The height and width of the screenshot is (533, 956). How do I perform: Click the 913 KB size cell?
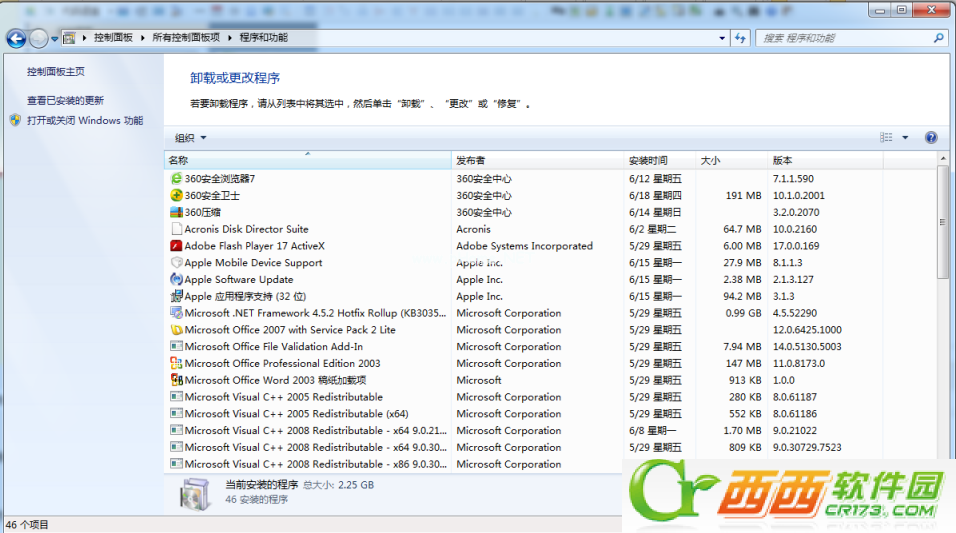tap(745, 380)
